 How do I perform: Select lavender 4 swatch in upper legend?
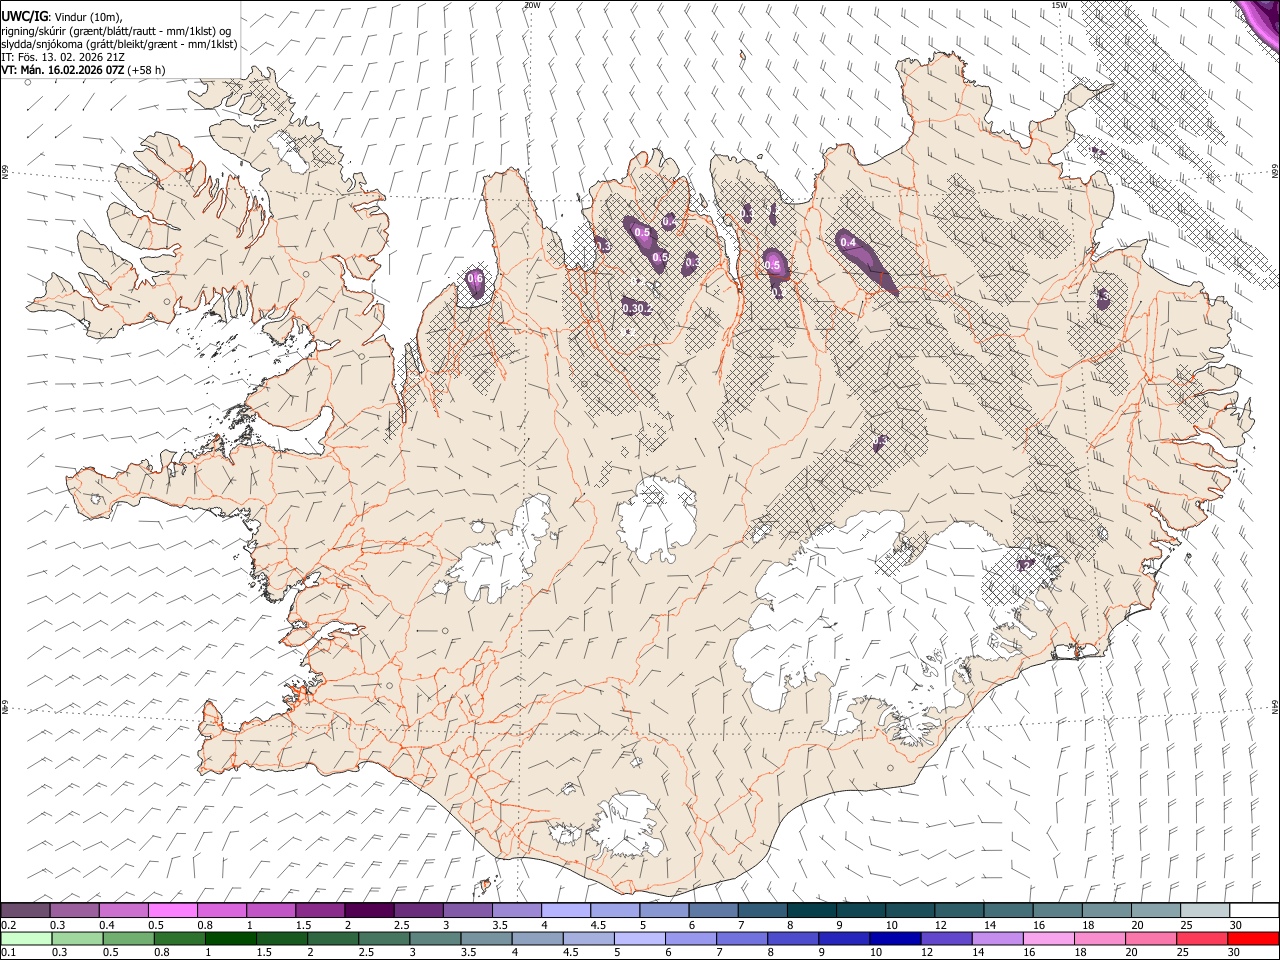click(x=565, y=911)
